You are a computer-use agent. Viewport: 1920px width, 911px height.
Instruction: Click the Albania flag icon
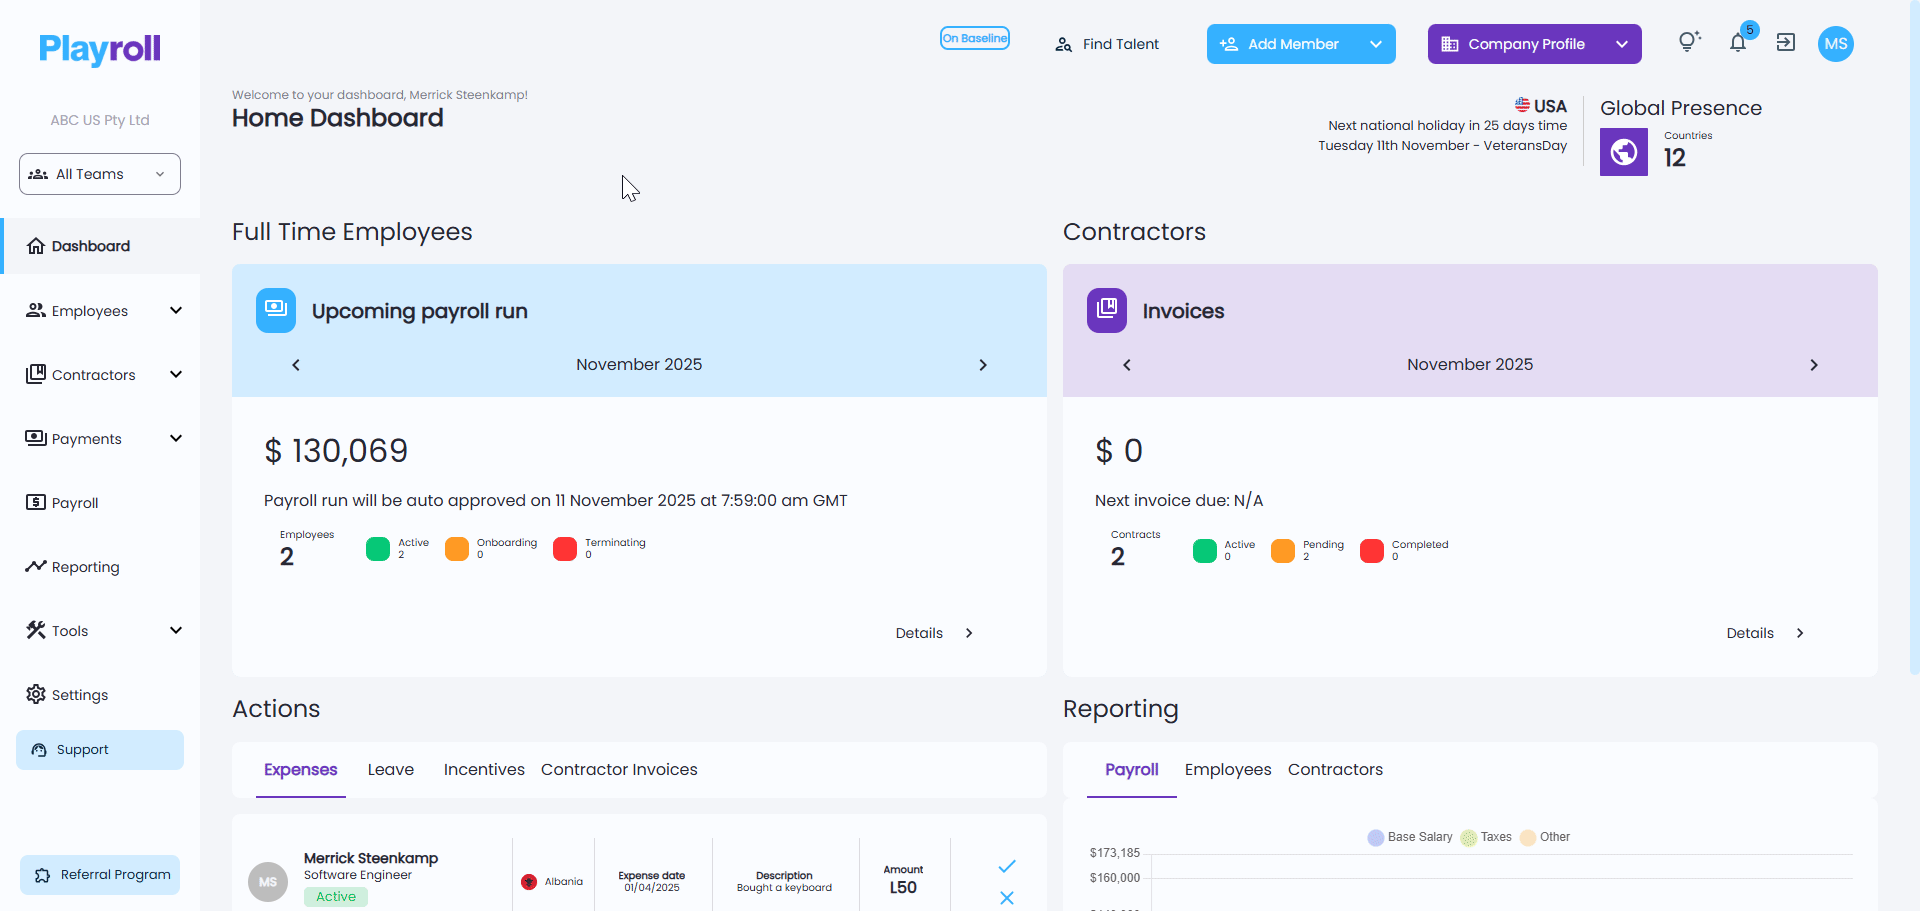(529, 882)
